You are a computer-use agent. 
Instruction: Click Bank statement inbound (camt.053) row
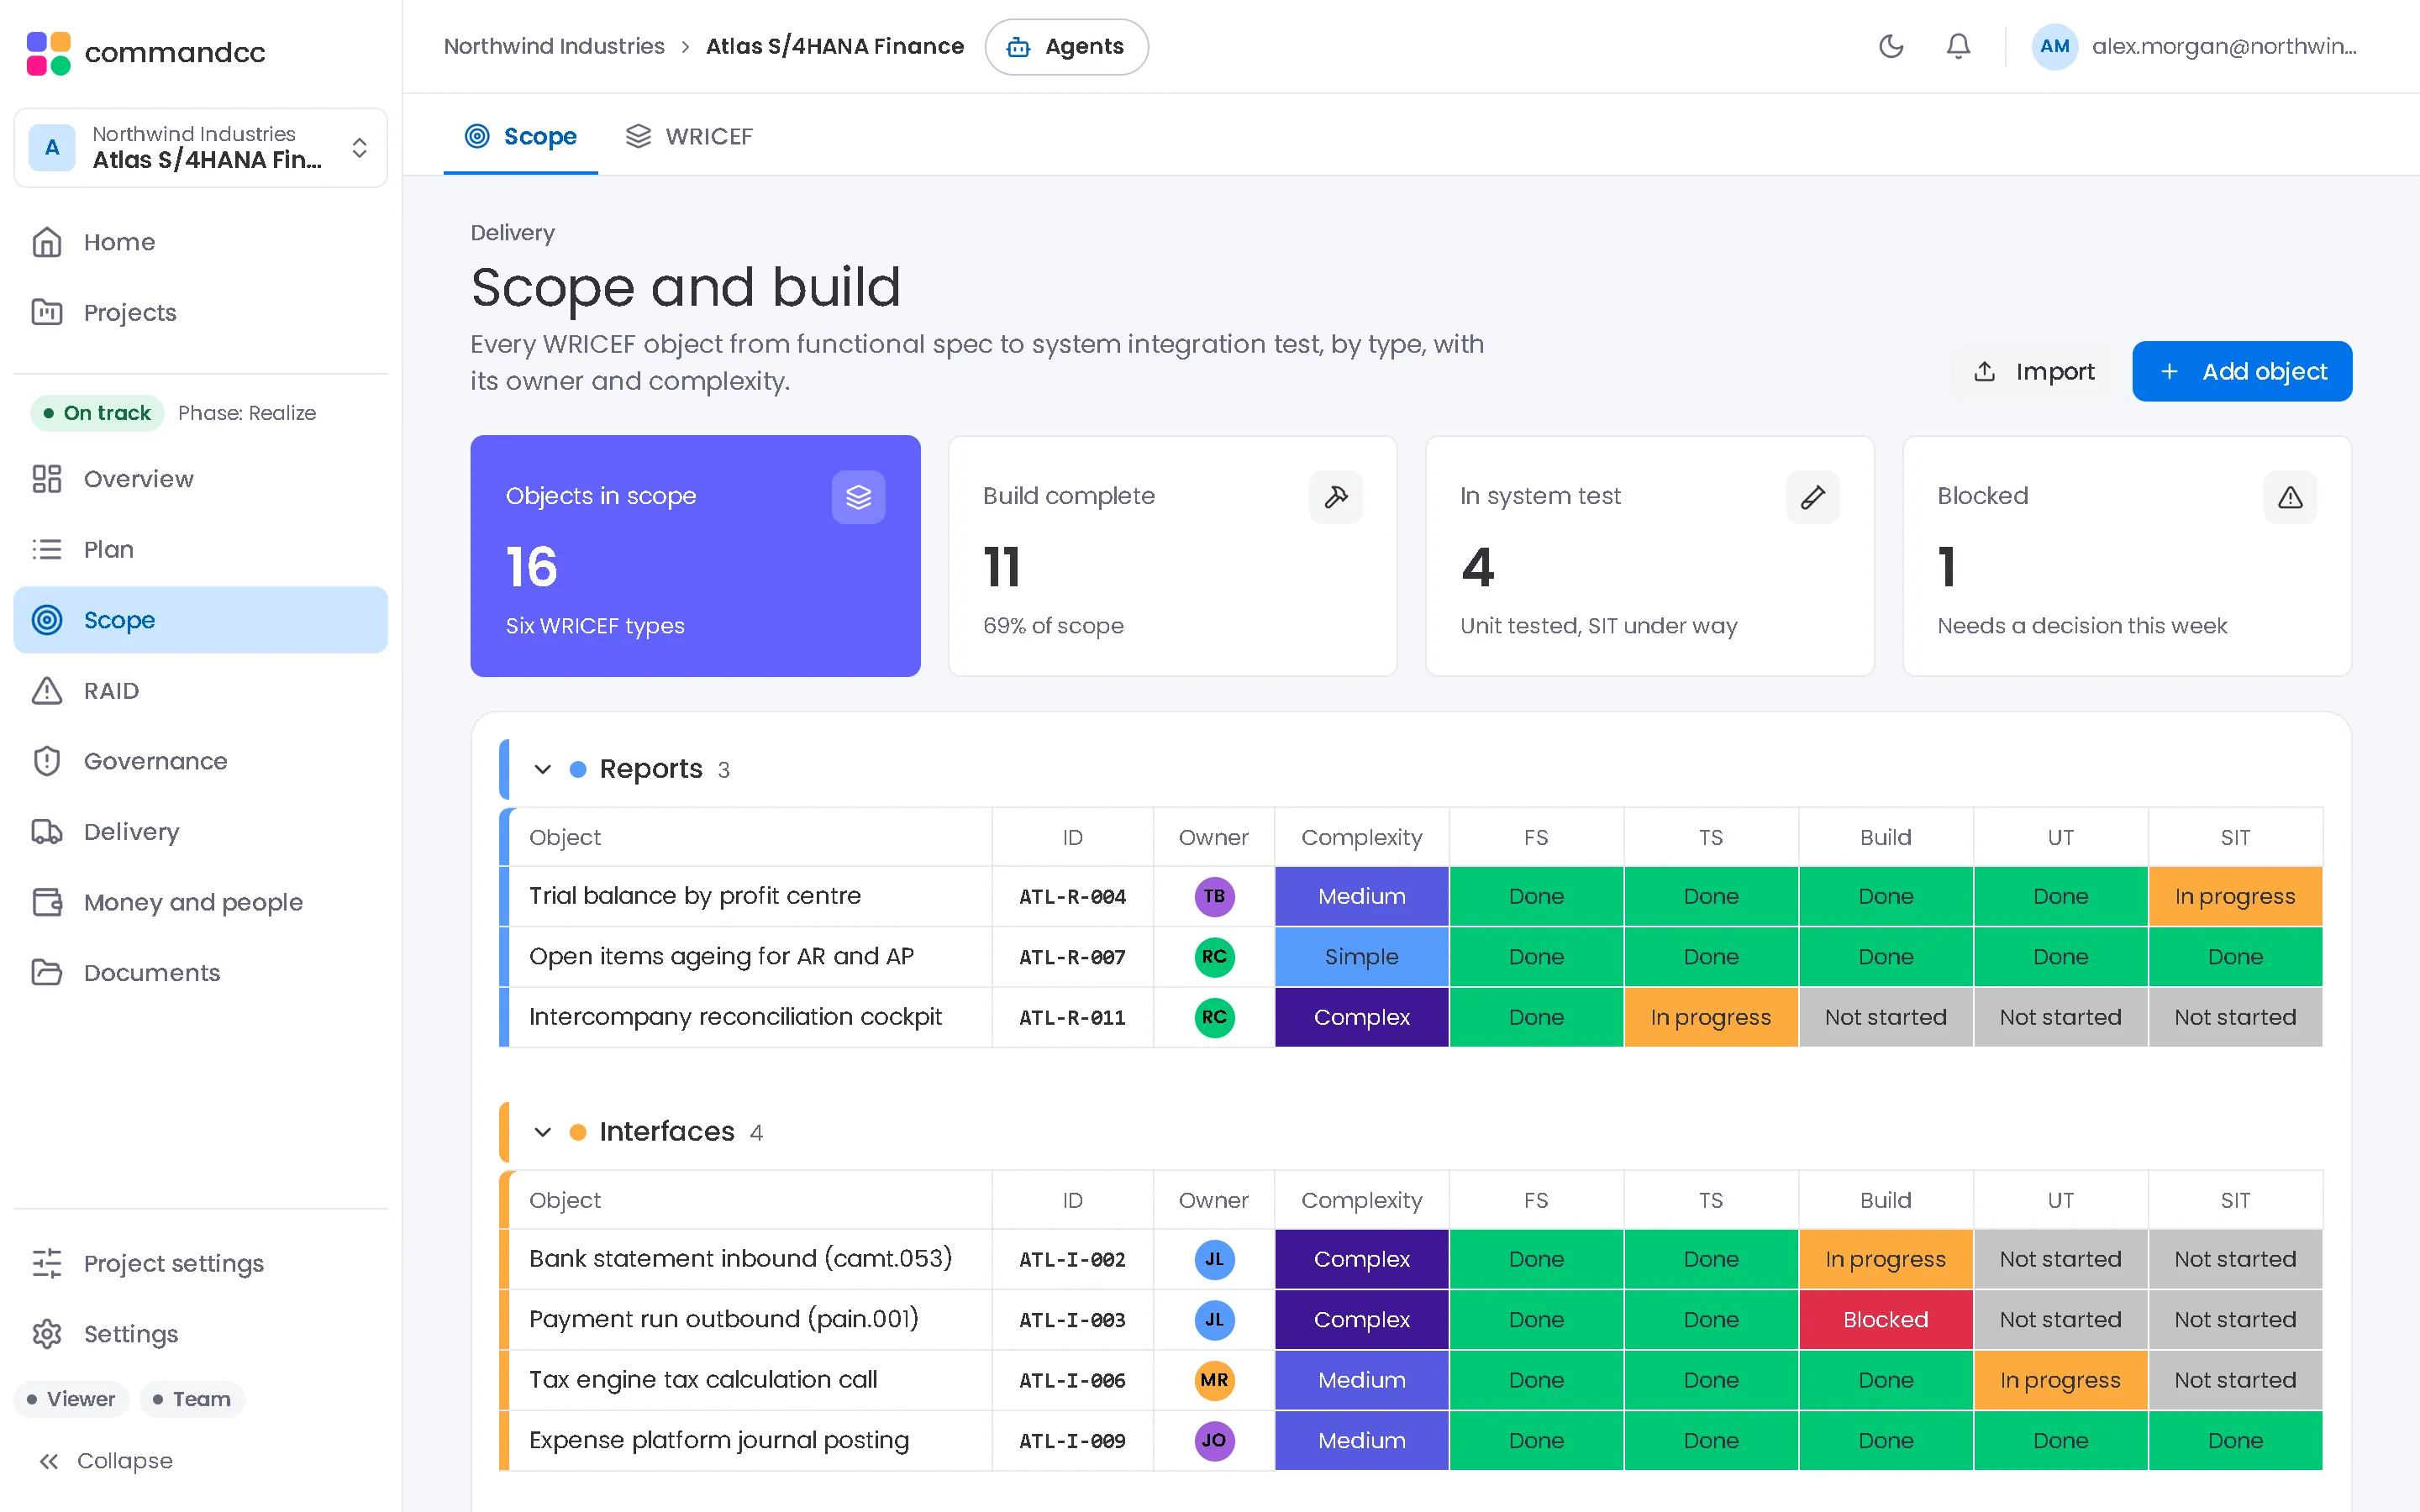[x=1410, y=1259]
